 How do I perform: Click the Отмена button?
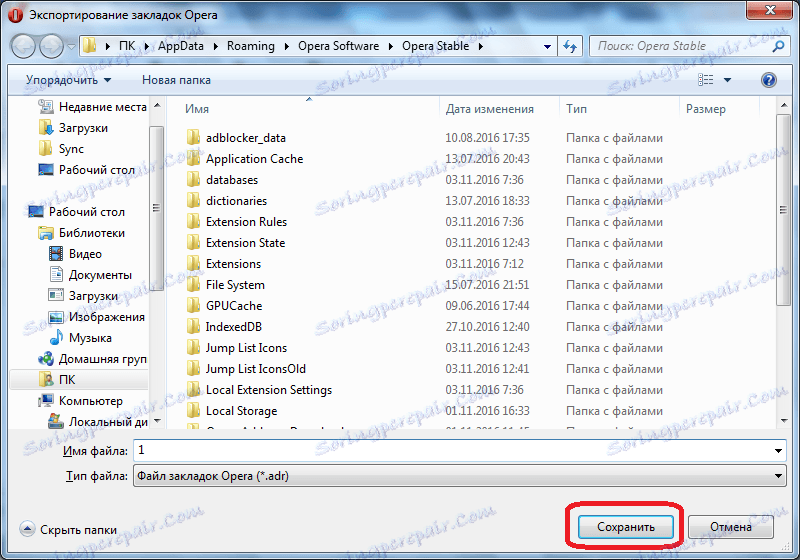(731, 527)
